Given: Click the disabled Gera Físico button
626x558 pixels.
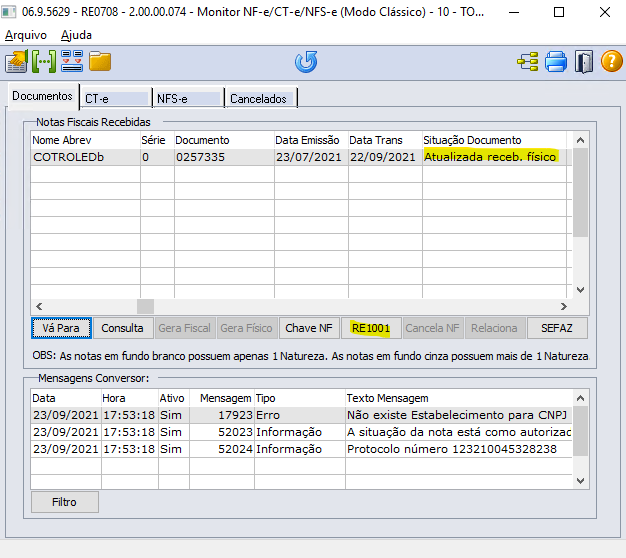Looking at the screenshot, I should pos(246,328).
